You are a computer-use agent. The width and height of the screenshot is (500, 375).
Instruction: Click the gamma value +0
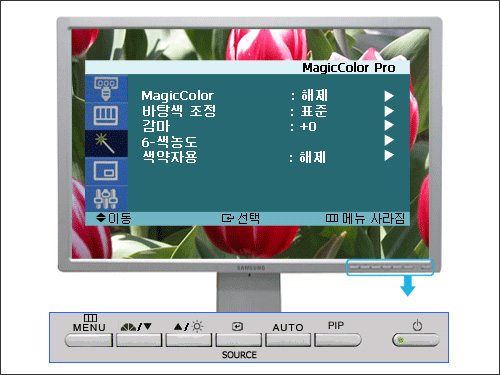pos(308,127)
